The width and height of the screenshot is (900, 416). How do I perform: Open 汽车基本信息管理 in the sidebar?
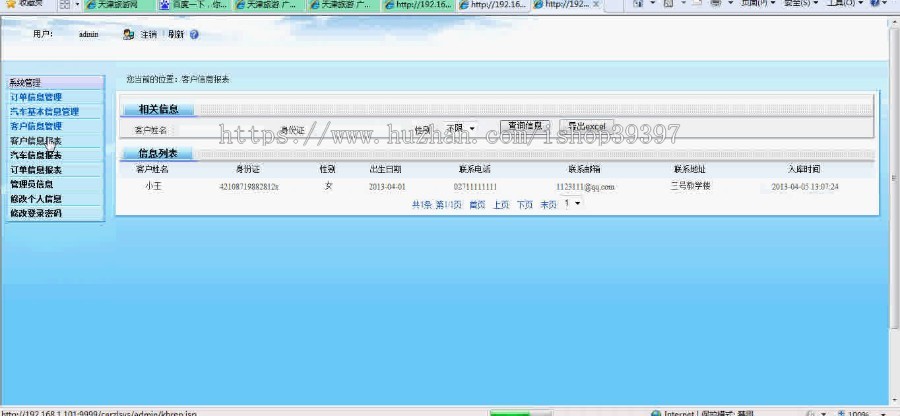[x=45, y=111]
